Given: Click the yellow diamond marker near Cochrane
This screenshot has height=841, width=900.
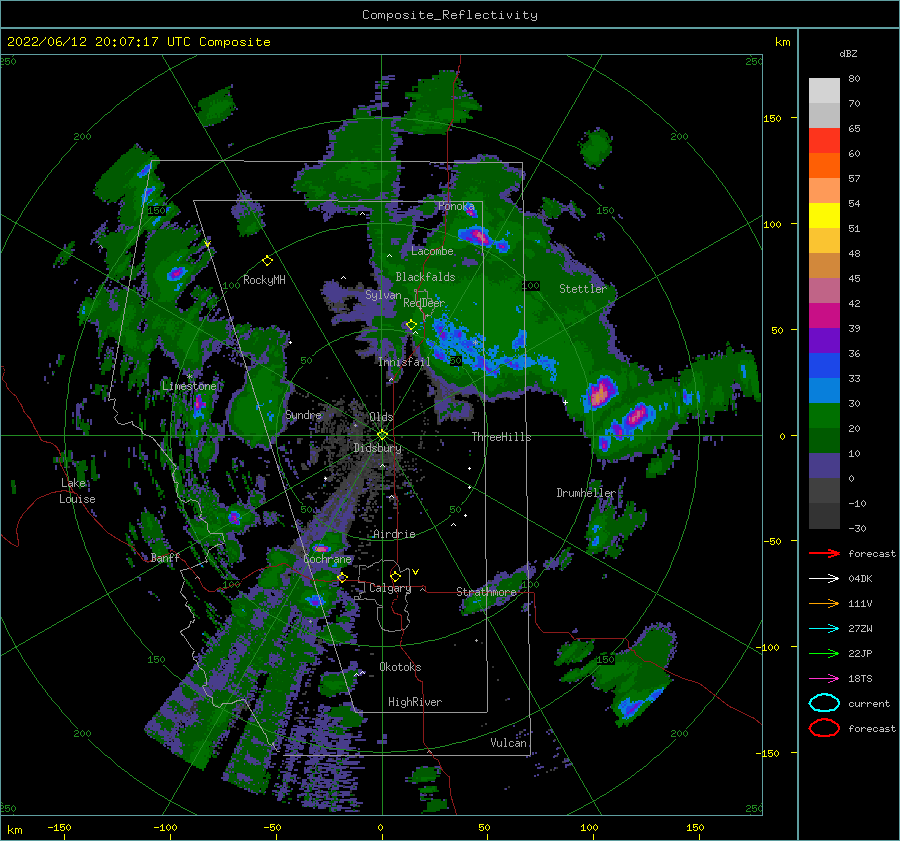Looking at the screenshot, I should tap(342, 577).
